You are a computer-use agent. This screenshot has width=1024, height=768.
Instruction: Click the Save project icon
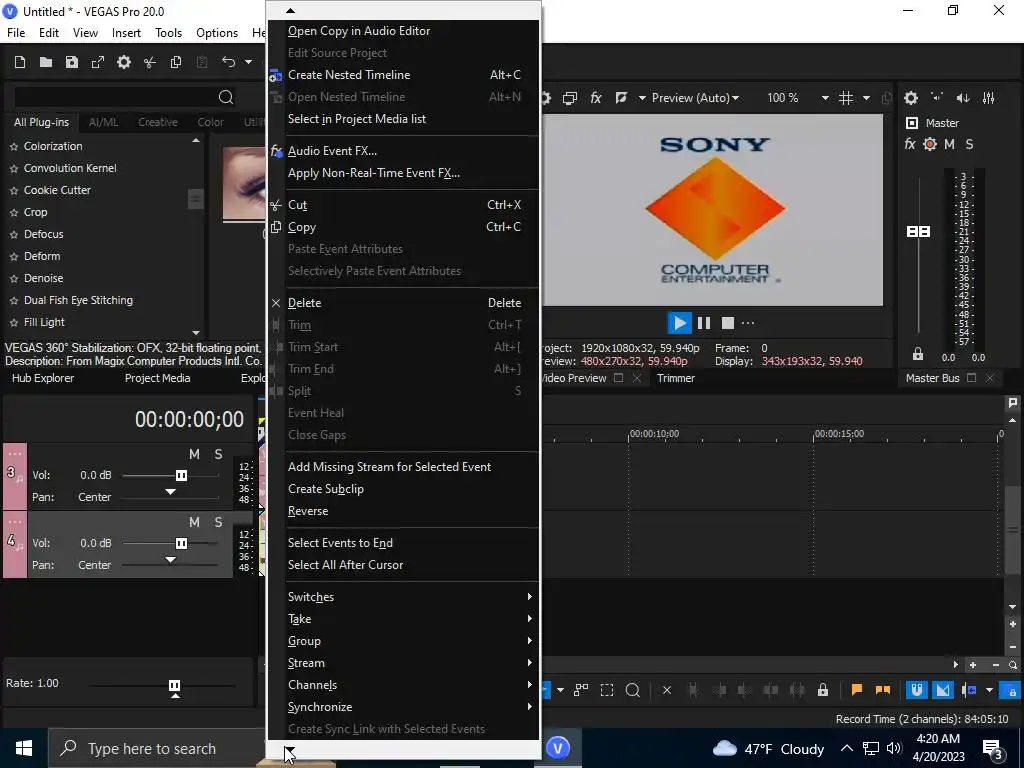point(72,62)
